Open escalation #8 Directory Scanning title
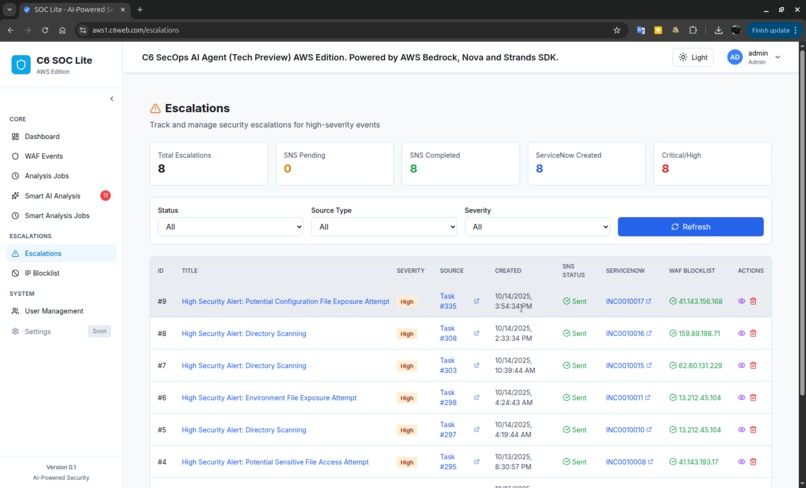The image size is (806, 488). click(x=244, y=333)
